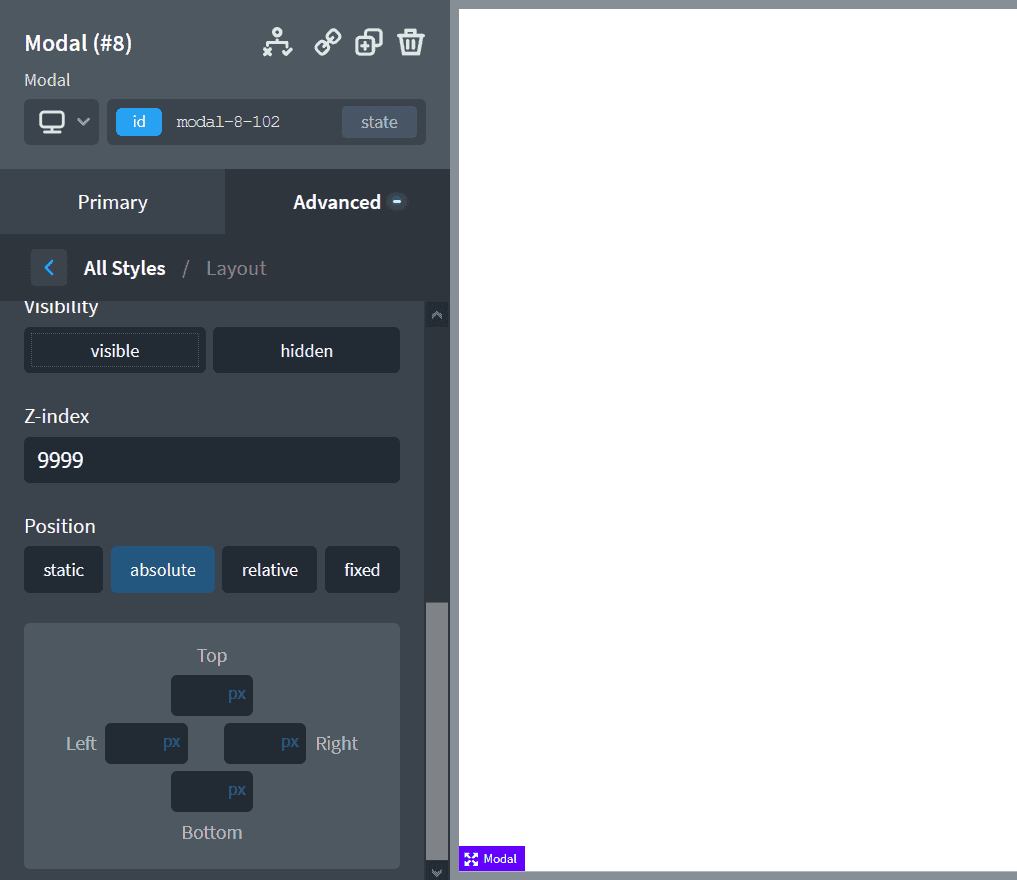Open the state selector button

tap(379, 122)
